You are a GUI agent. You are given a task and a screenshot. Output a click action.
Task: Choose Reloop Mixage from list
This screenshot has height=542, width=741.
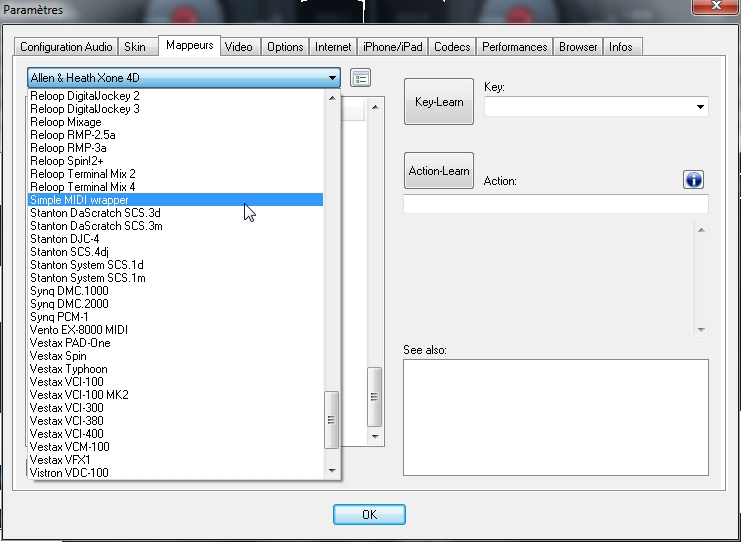[x=175, y=122]
